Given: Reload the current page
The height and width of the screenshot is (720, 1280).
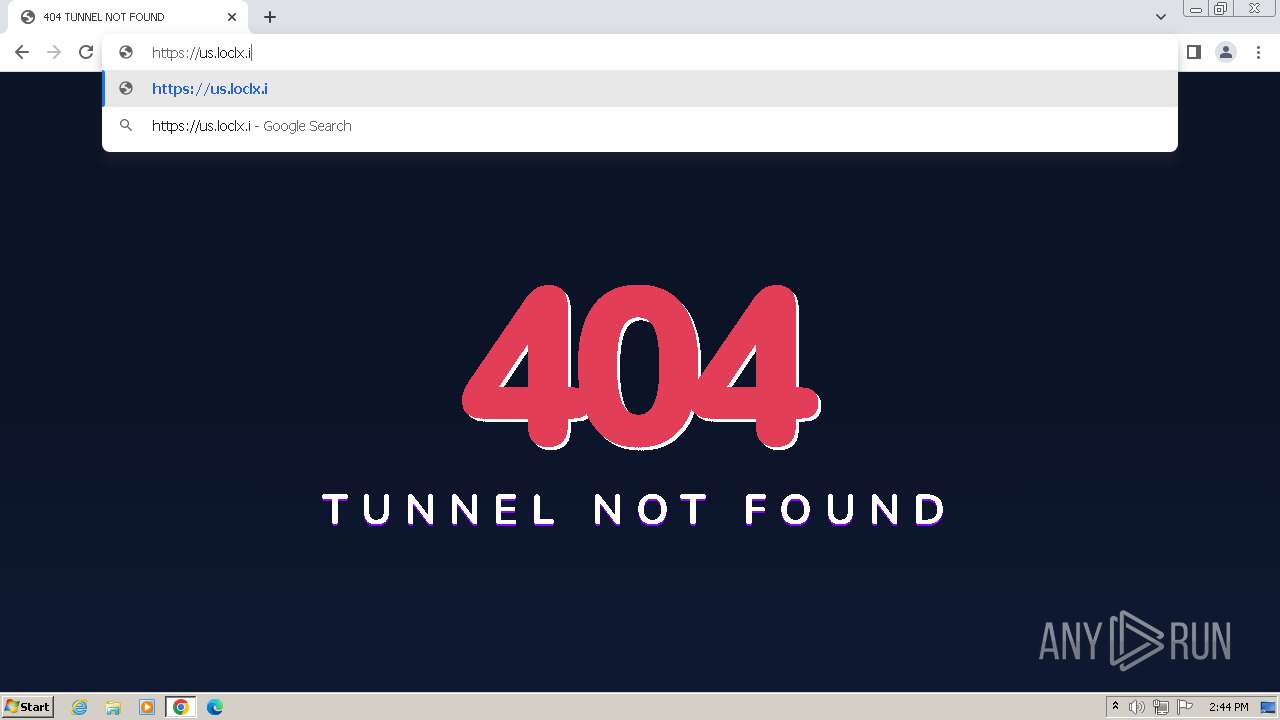Looking at the screenshot, I should pyautogui.click(x=86, y=52).
